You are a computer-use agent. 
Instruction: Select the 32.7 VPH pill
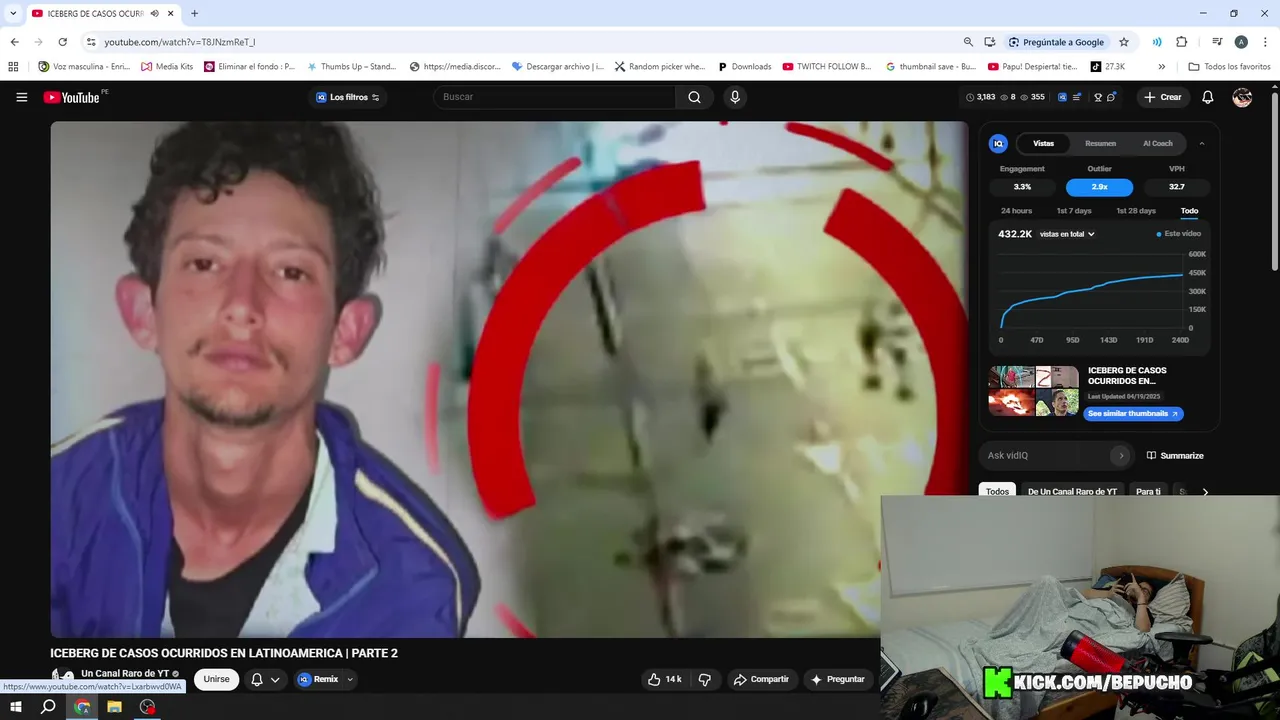(x=1177, y=187)
